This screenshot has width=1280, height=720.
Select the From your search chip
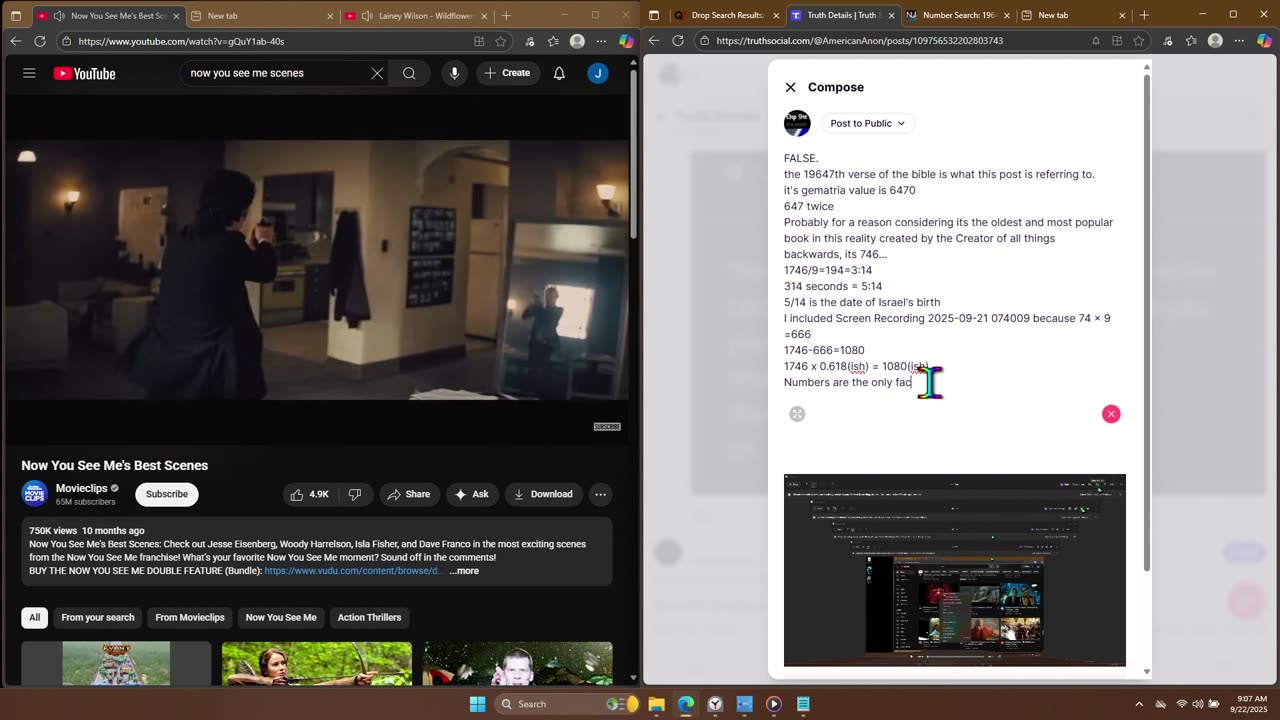(x=98, y=617)
